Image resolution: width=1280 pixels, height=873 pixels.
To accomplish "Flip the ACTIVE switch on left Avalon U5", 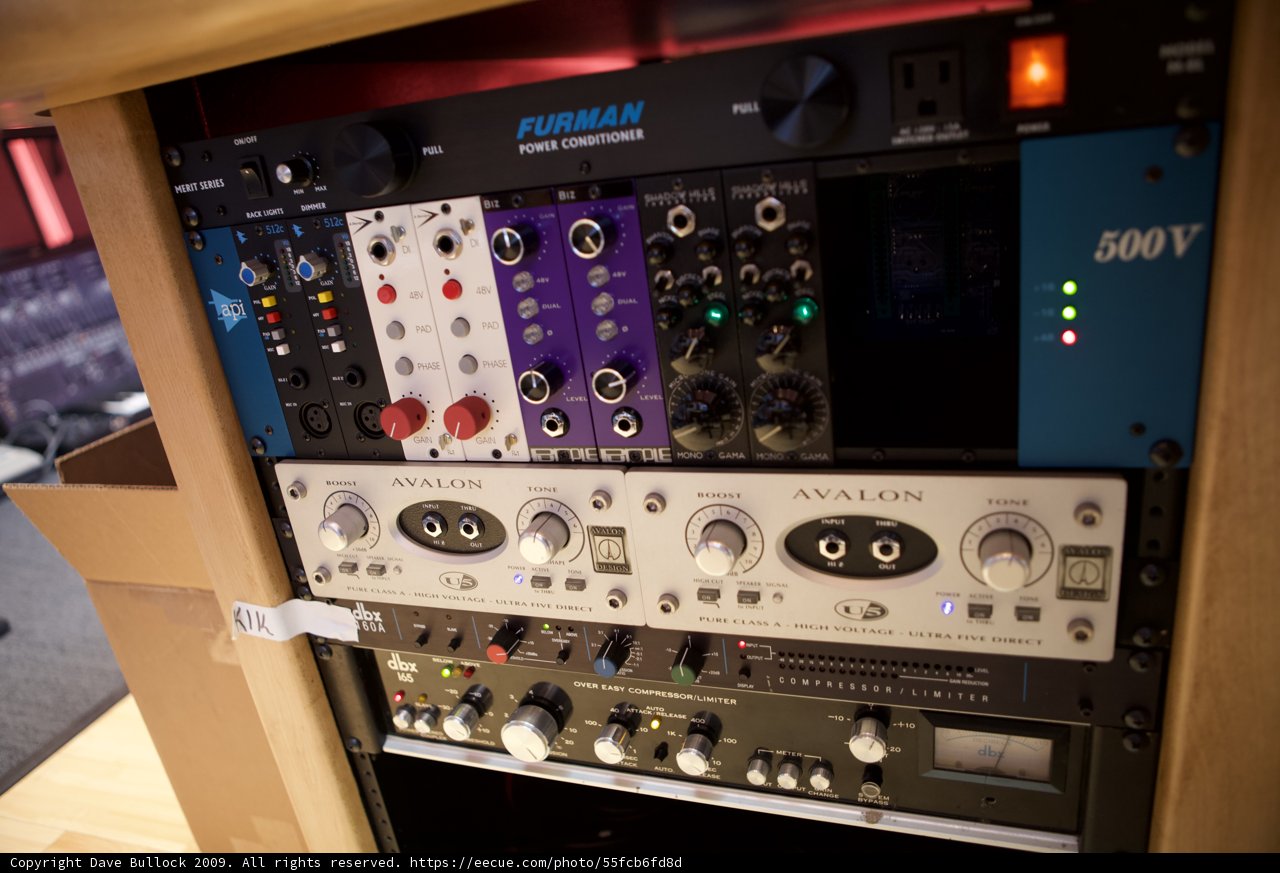I will (541, 582).
